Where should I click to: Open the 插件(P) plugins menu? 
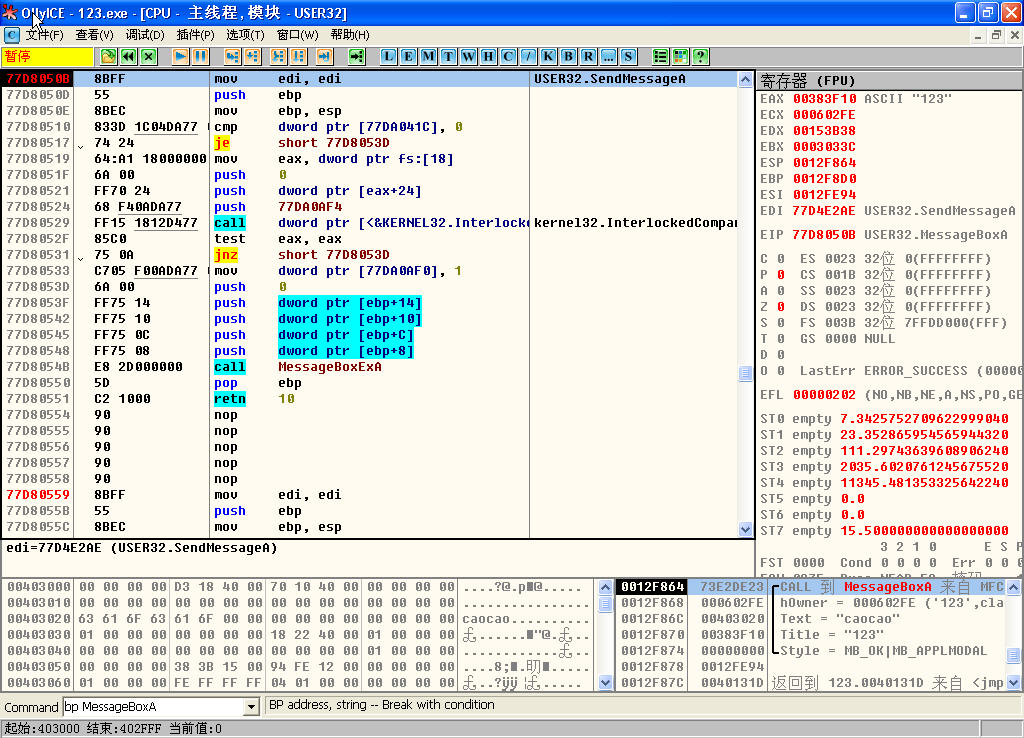[x=195, y=35]
